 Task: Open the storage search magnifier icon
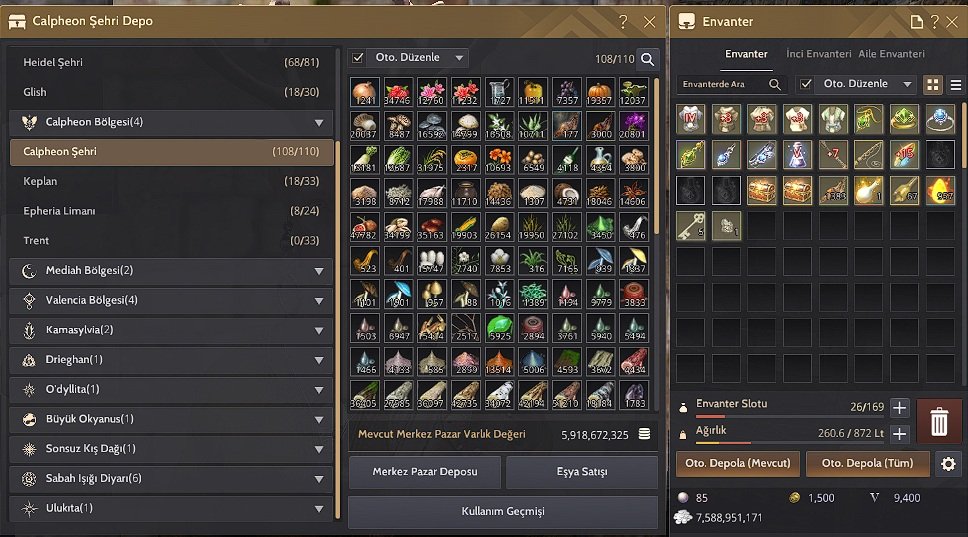(x=647, y=59)
